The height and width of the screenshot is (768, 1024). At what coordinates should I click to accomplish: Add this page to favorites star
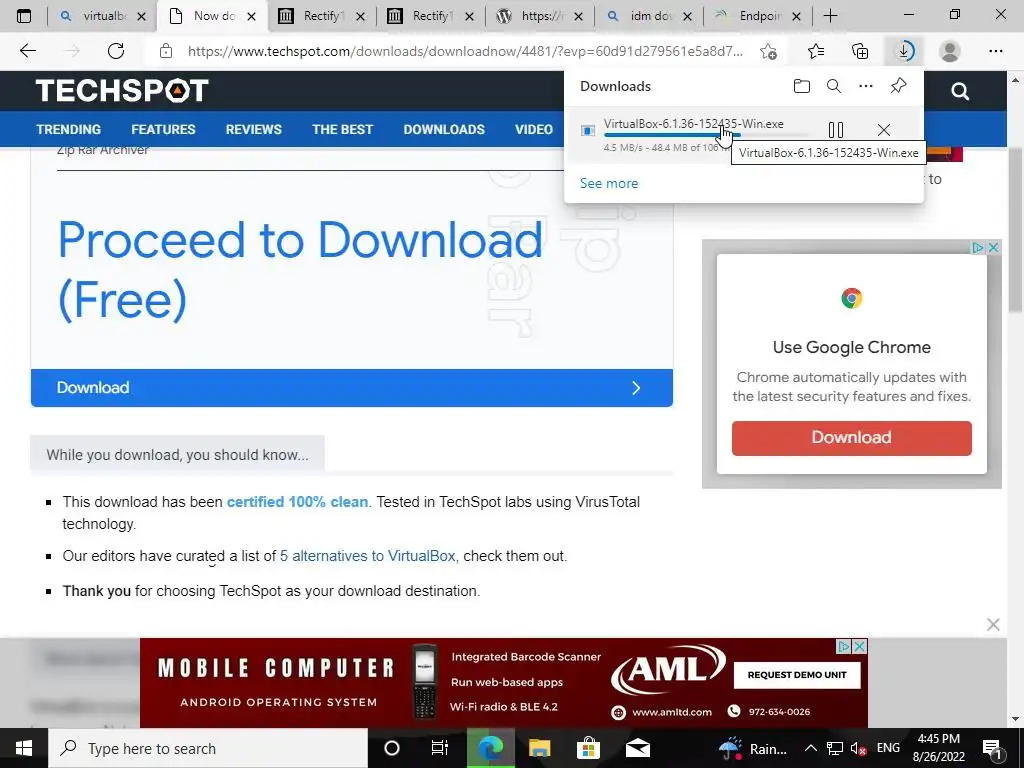point(769,51)
